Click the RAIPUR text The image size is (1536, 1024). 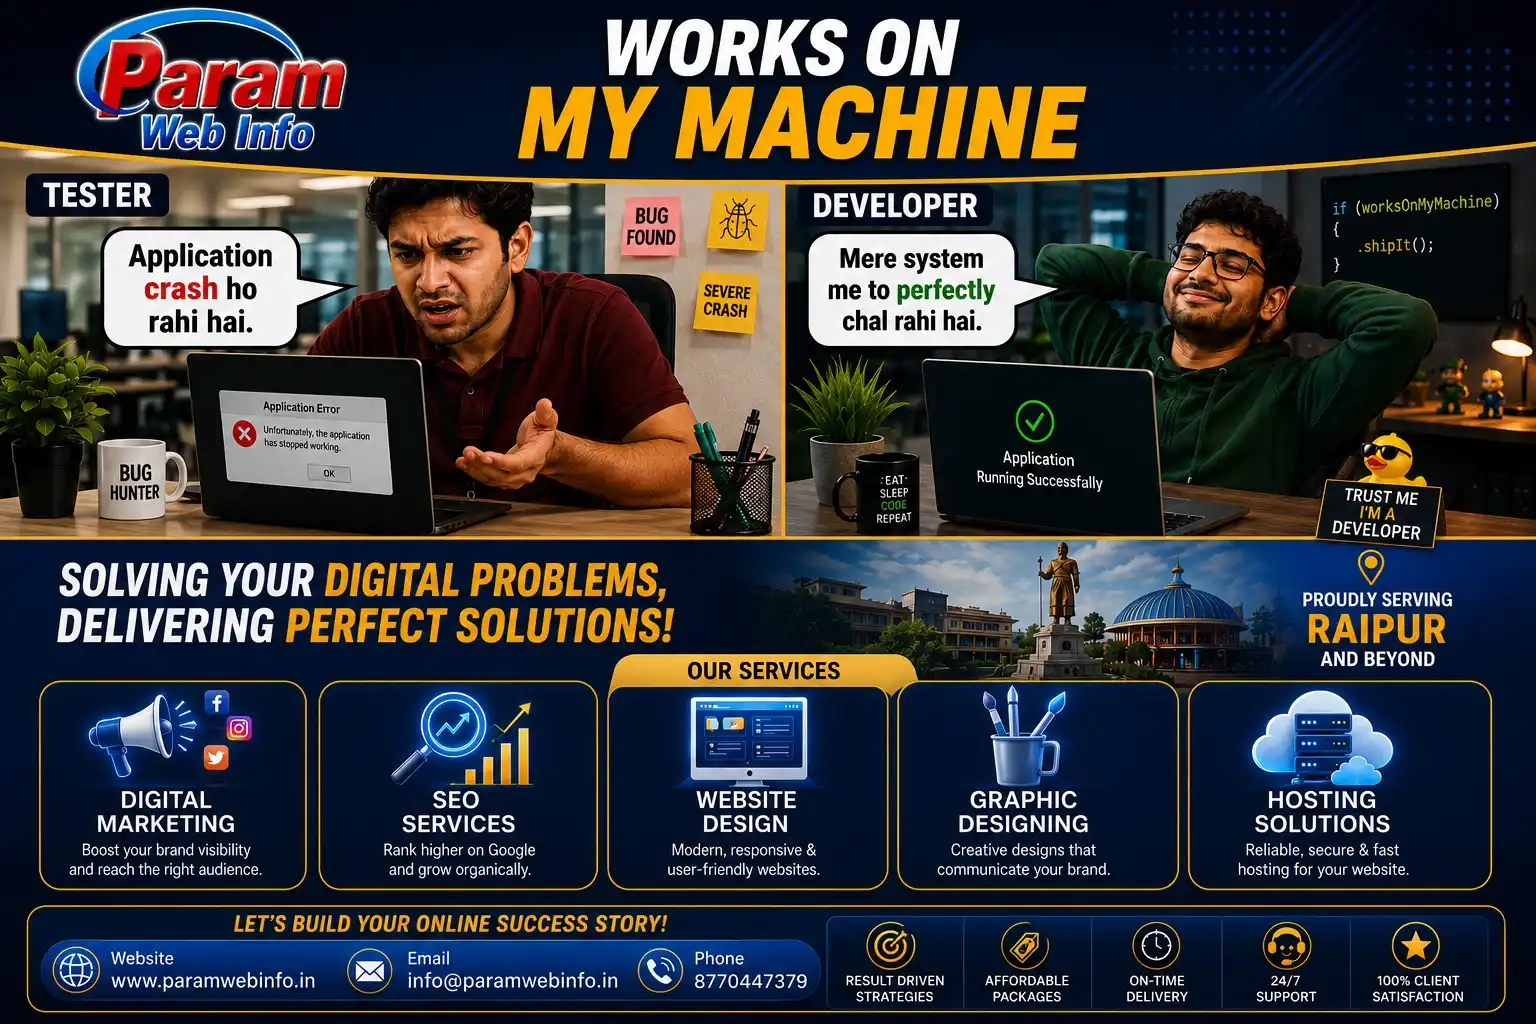tap(1376, 630)
